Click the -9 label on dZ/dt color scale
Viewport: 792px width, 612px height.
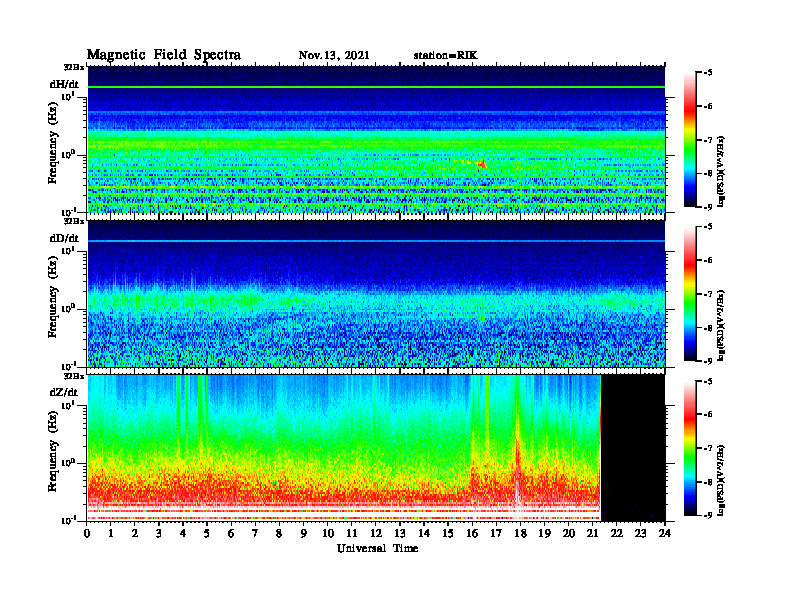click(708, 516)
